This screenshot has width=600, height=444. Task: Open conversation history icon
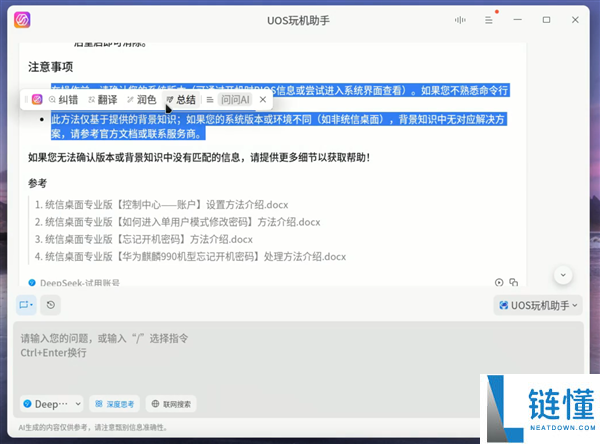[x=51, y=305]
